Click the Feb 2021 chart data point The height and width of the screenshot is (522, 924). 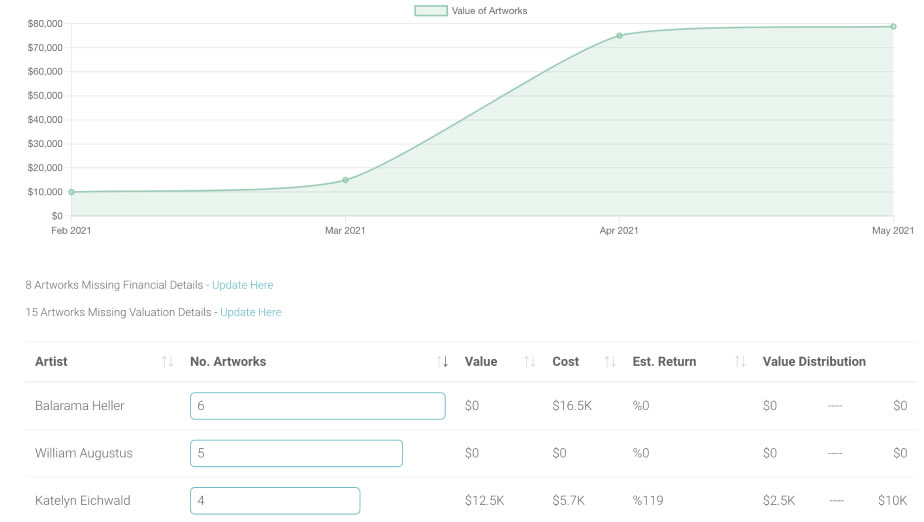(x=72, y=192)
